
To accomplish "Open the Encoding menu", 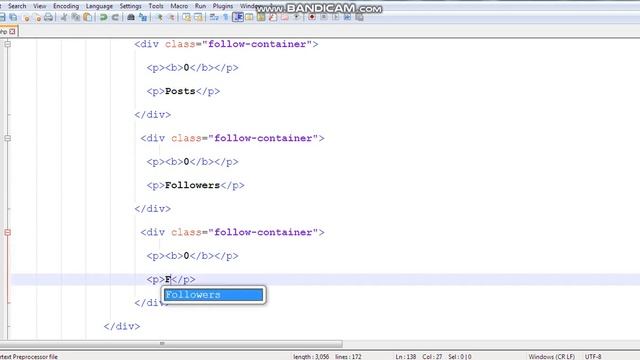I will pos(66,6).
